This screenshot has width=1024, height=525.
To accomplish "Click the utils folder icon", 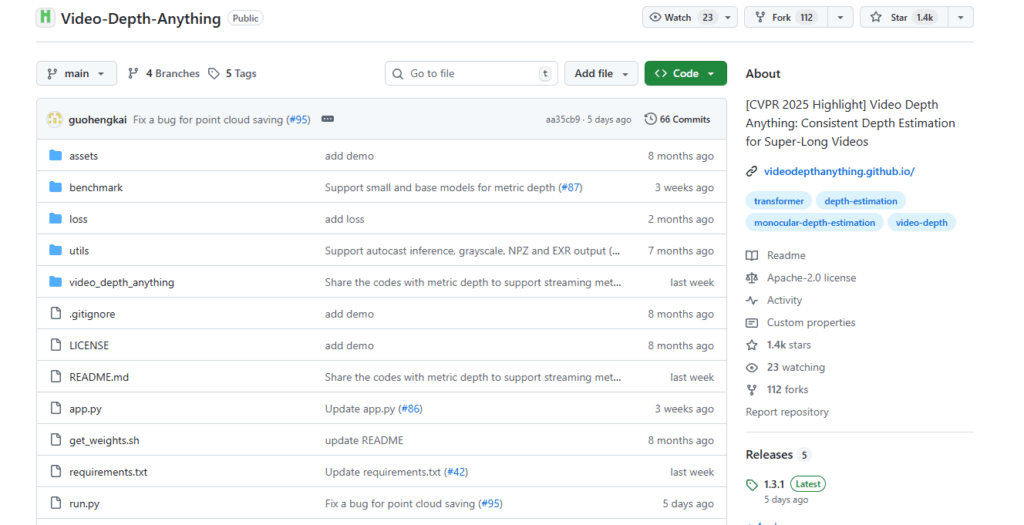I will (56, 250).
